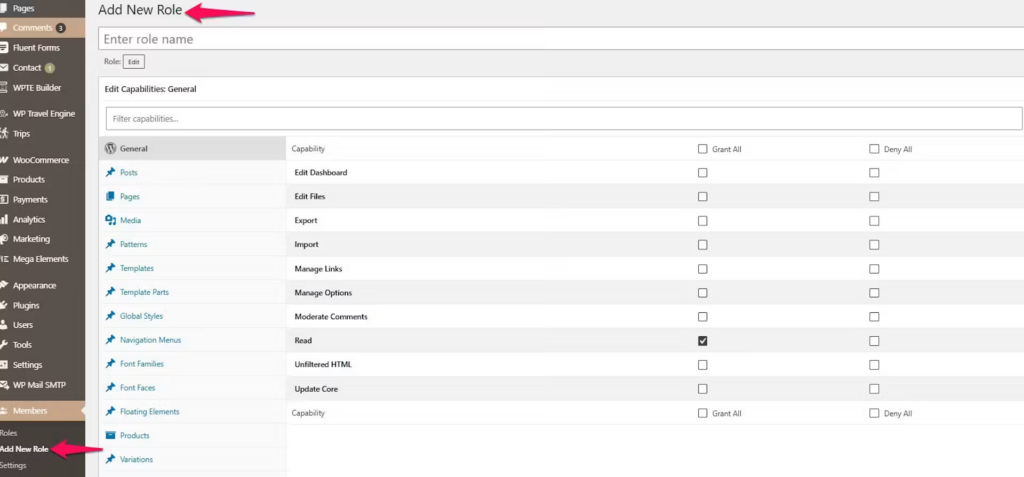This screenshot has width=1024, height=477.
Task: Click the Mega Elements icon
Action: pyautogui.click(x=3, y=259)
